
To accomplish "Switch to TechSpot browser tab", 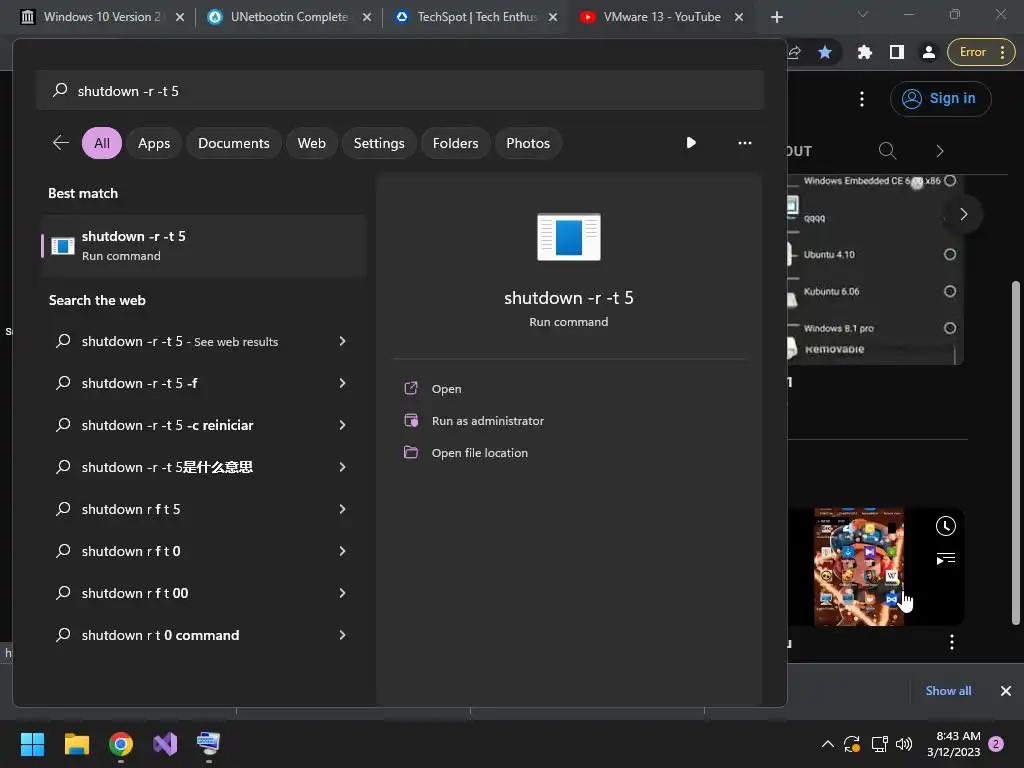I will 477,17.
